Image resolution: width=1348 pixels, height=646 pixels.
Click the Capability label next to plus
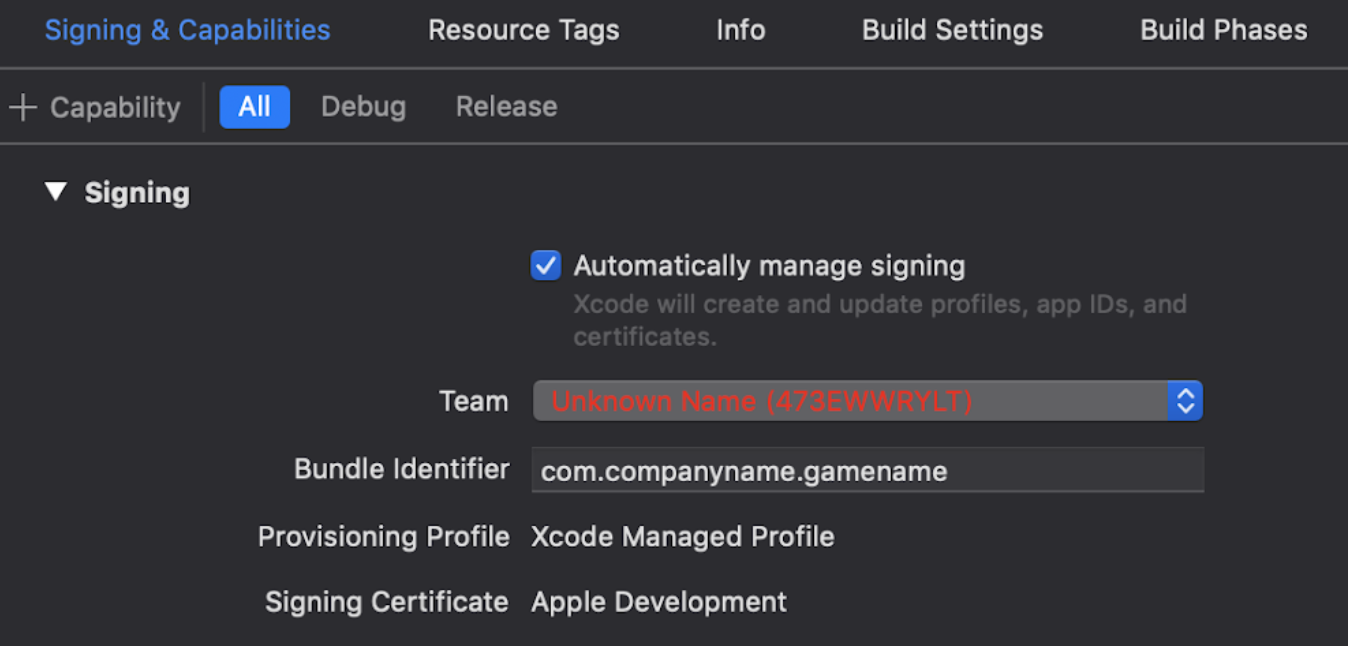115,107
